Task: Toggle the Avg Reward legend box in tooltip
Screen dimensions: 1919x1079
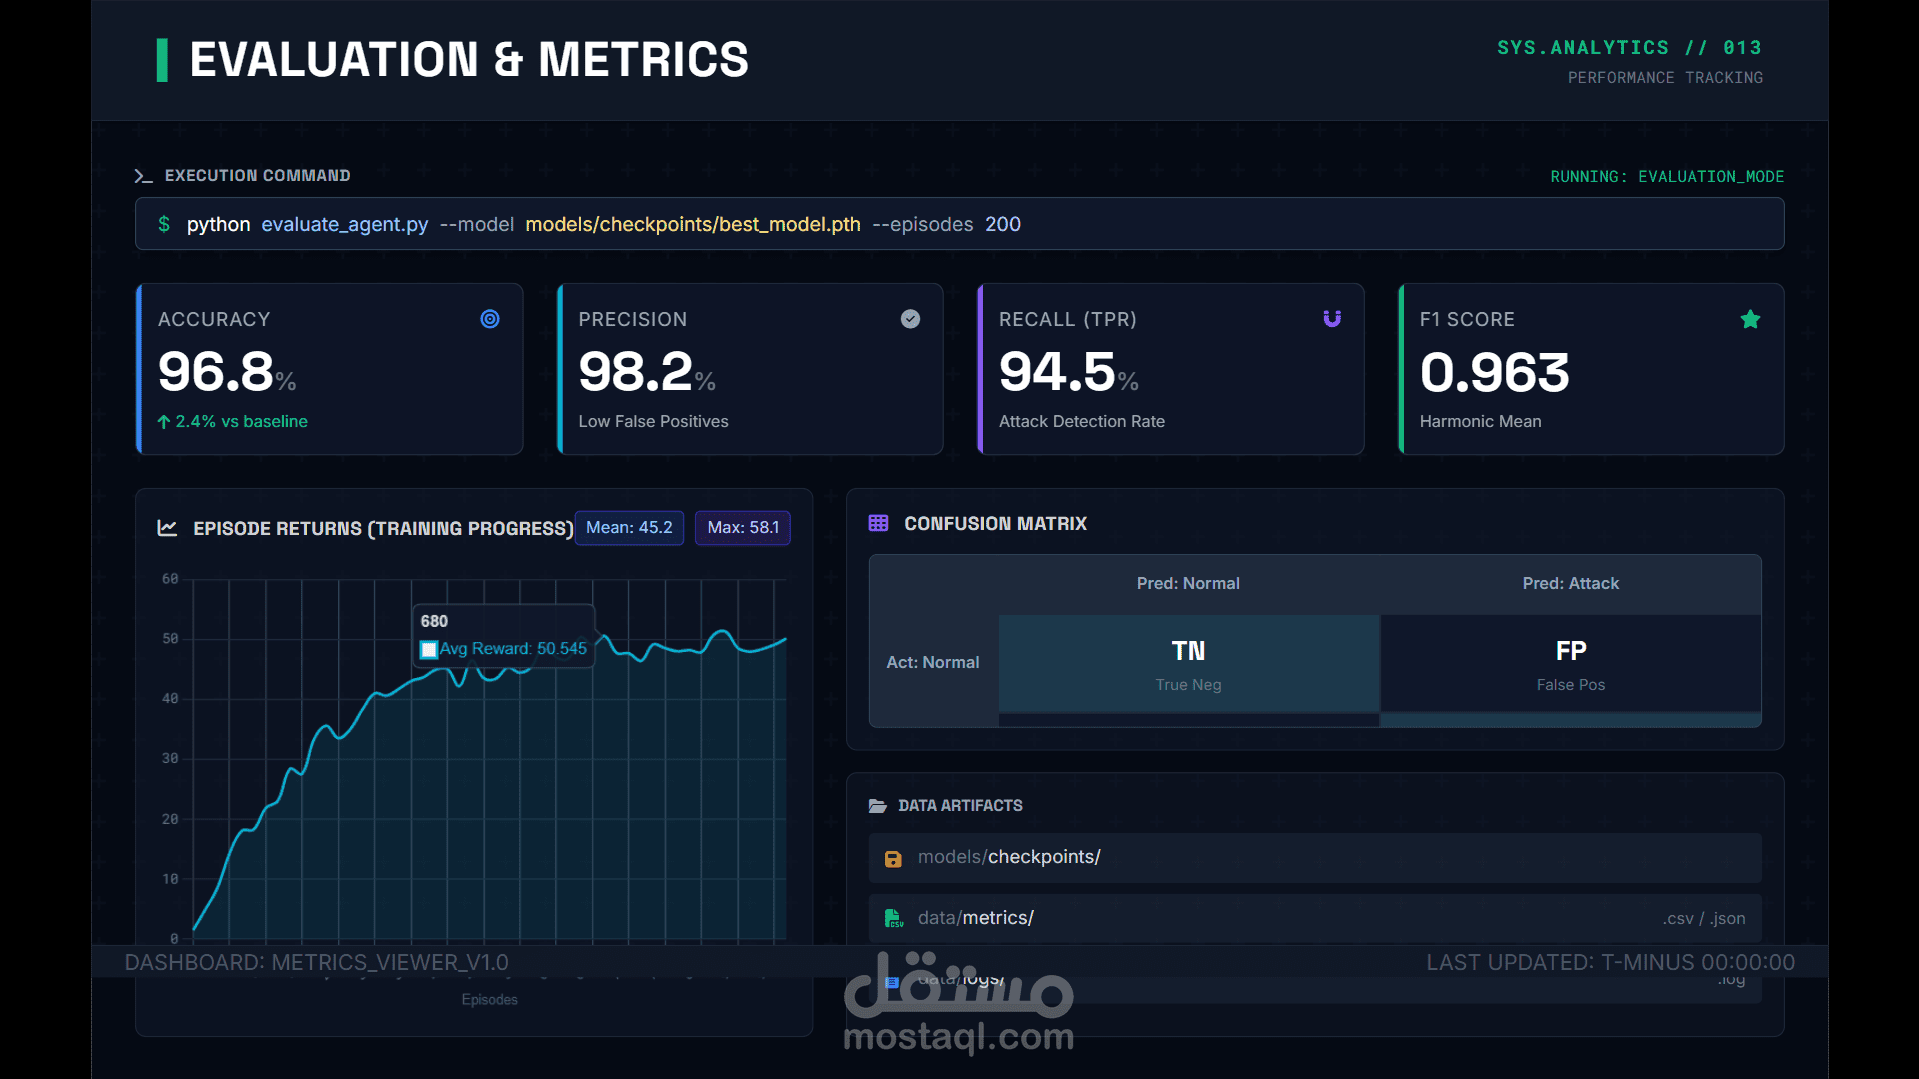Action: click(x=428, y=650)
